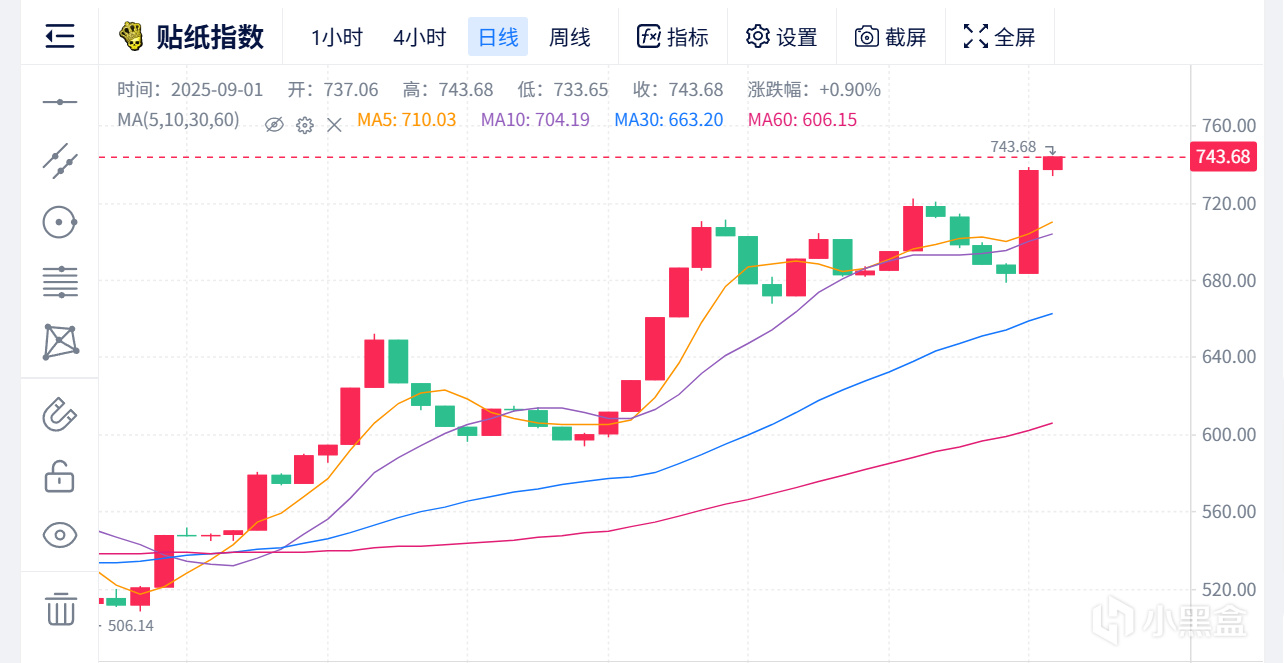
Task: Collapse the left drawing toolbar via menu icon
Action: [60, 38]
